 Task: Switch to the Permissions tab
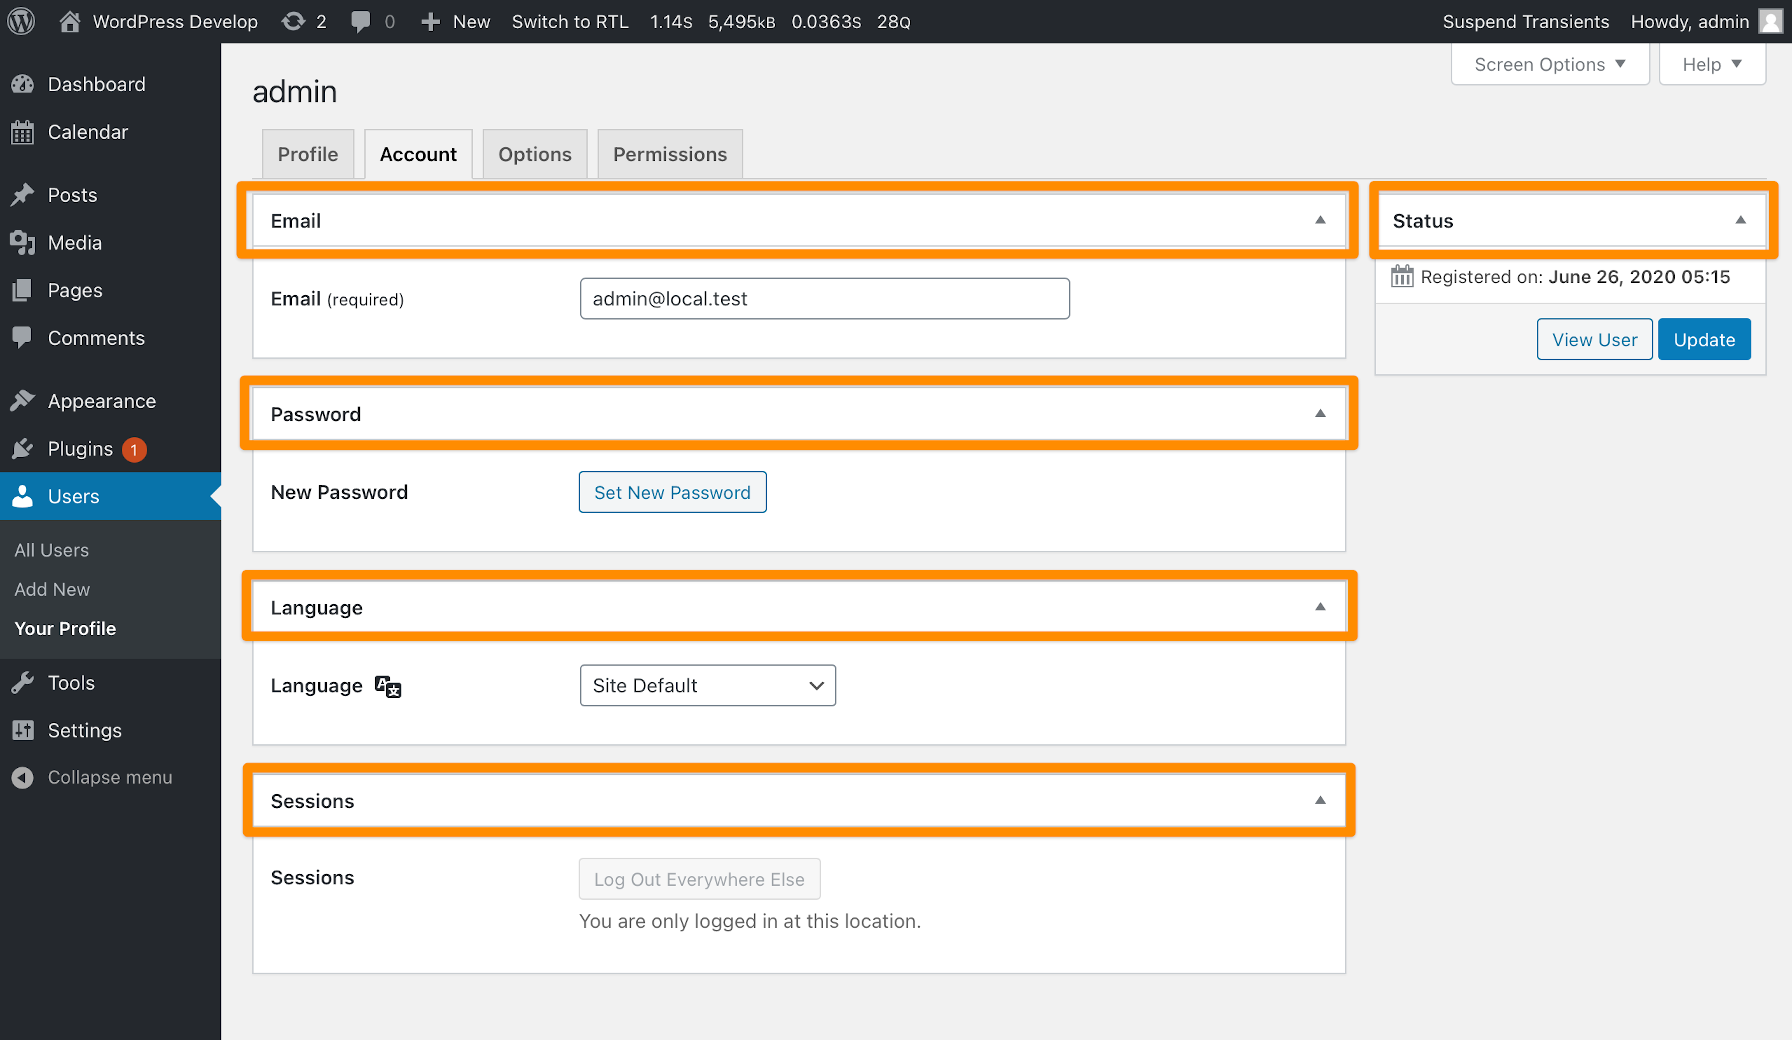tap(669, 154)
